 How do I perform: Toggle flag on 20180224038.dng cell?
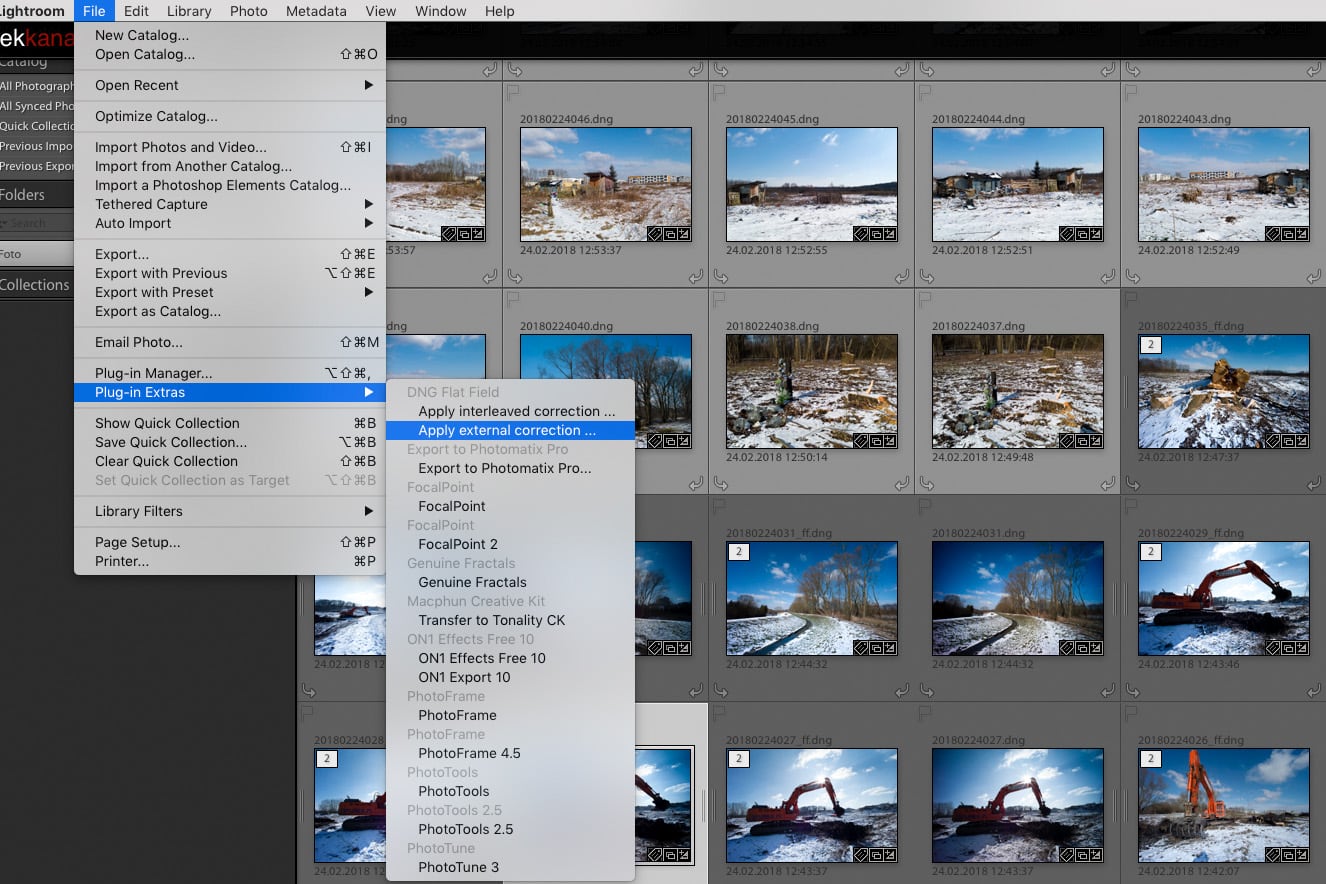click(x=721, y=299)
